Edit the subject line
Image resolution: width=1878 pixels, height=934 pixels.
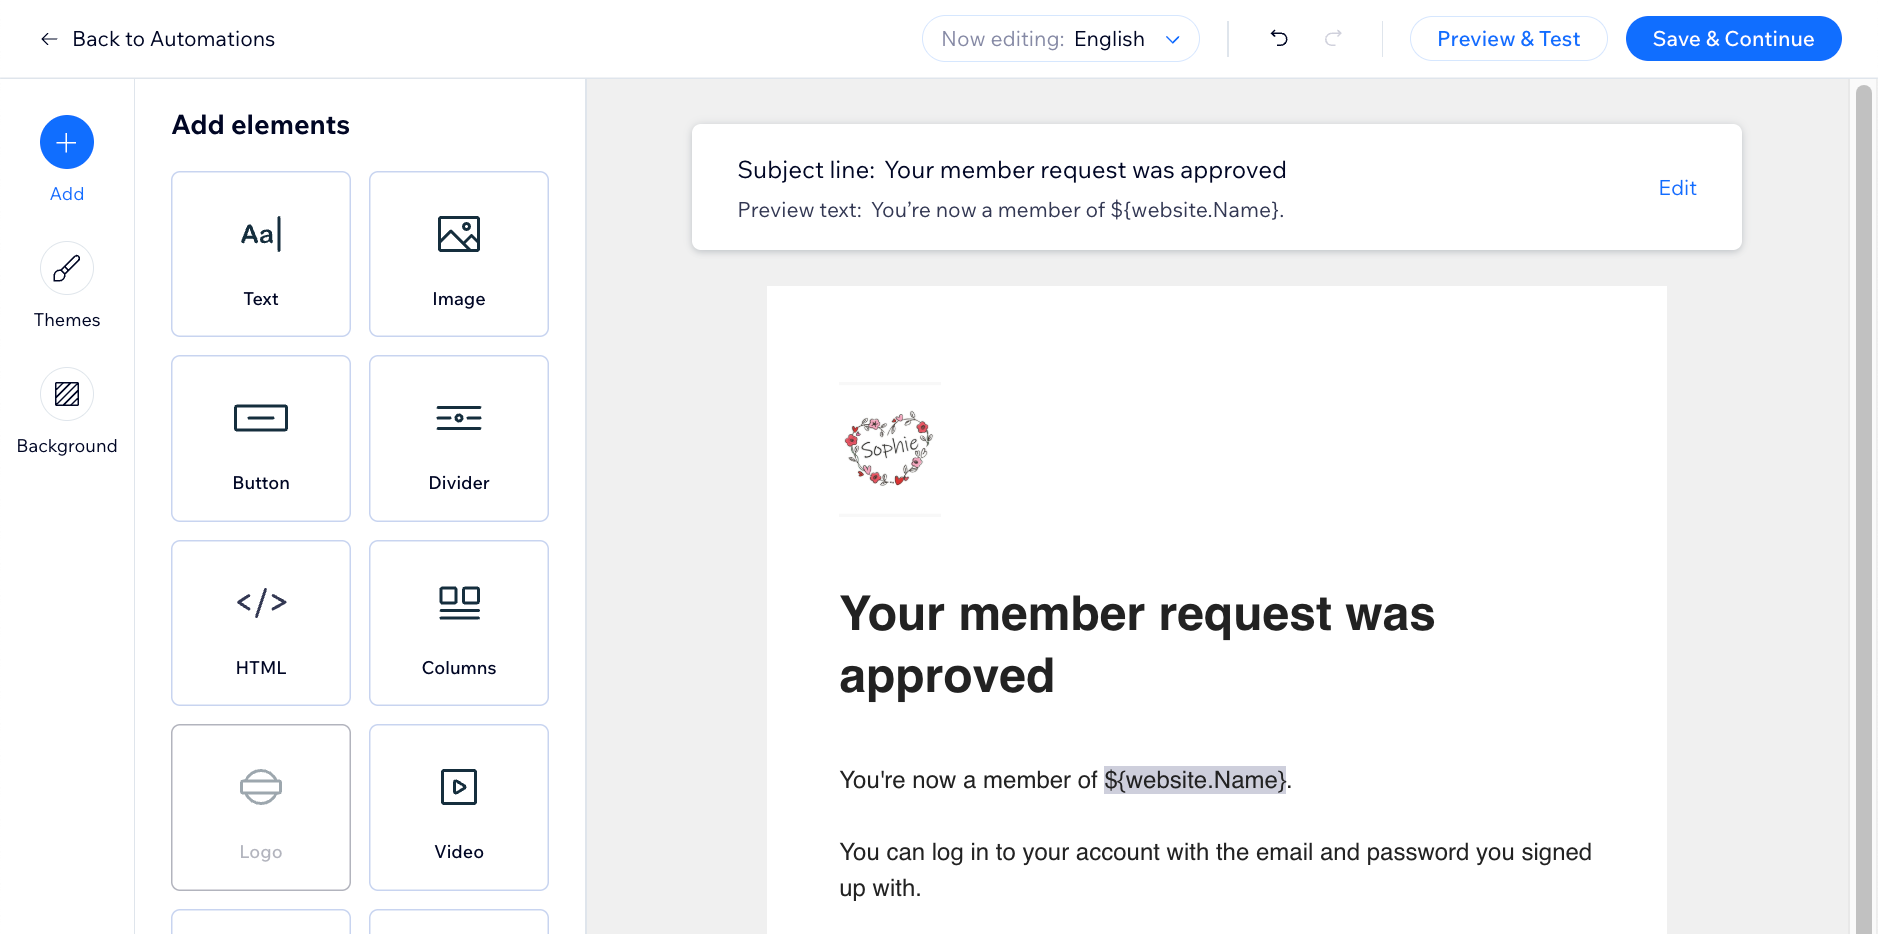pyautogui.click(x=1676, y=187)
